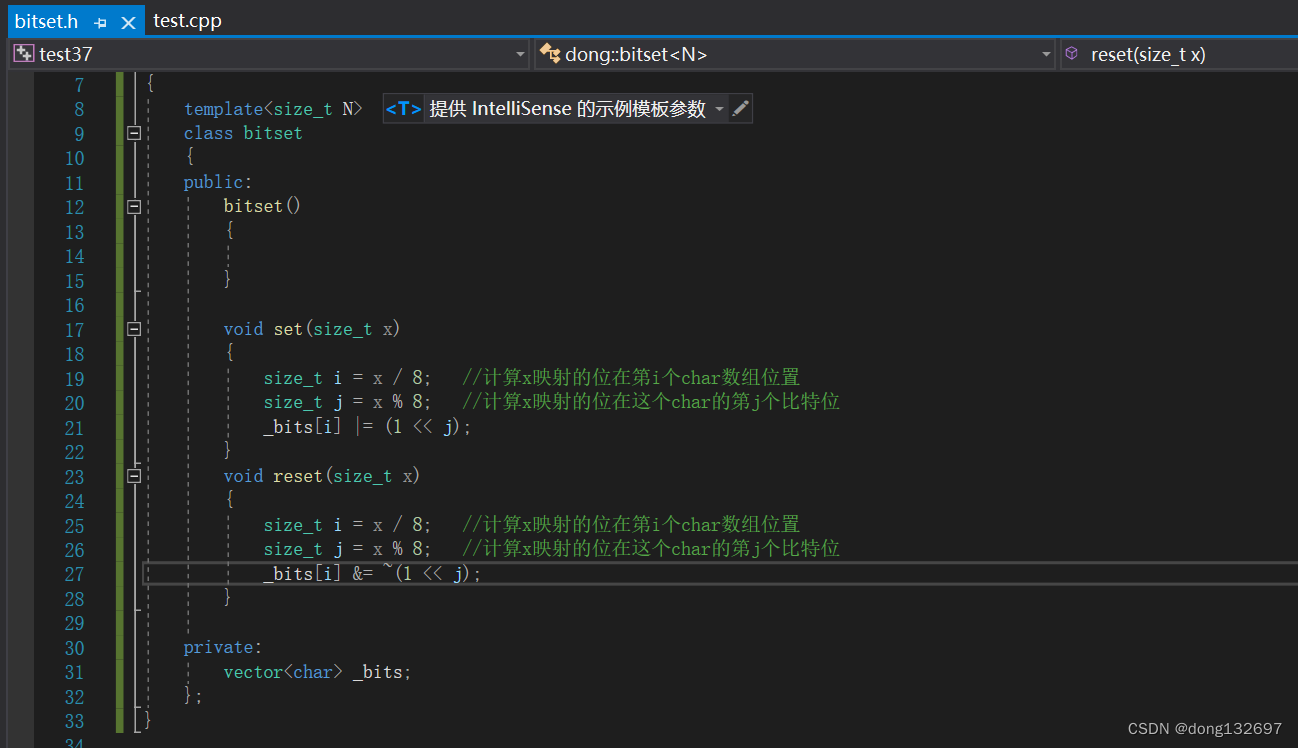Click 'size_t j = x % 8;' in reset function
1298x748 pixels.
coord(348,549)
